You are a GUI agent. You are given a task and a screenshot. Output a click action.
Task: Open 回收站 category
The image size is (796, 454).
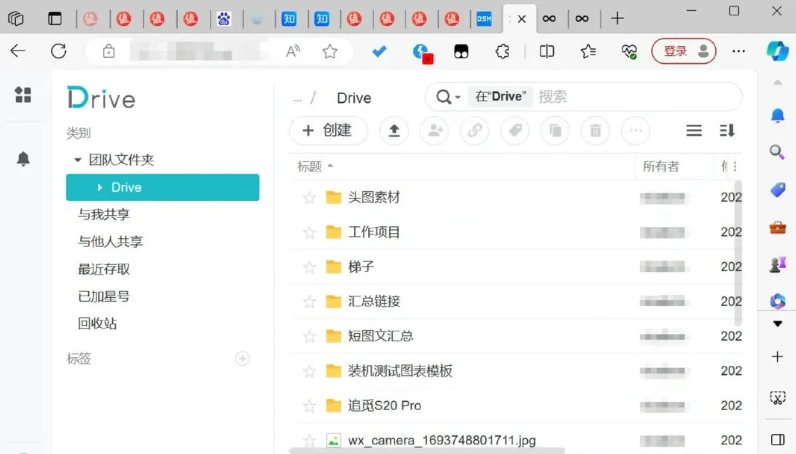coord(97,323)
